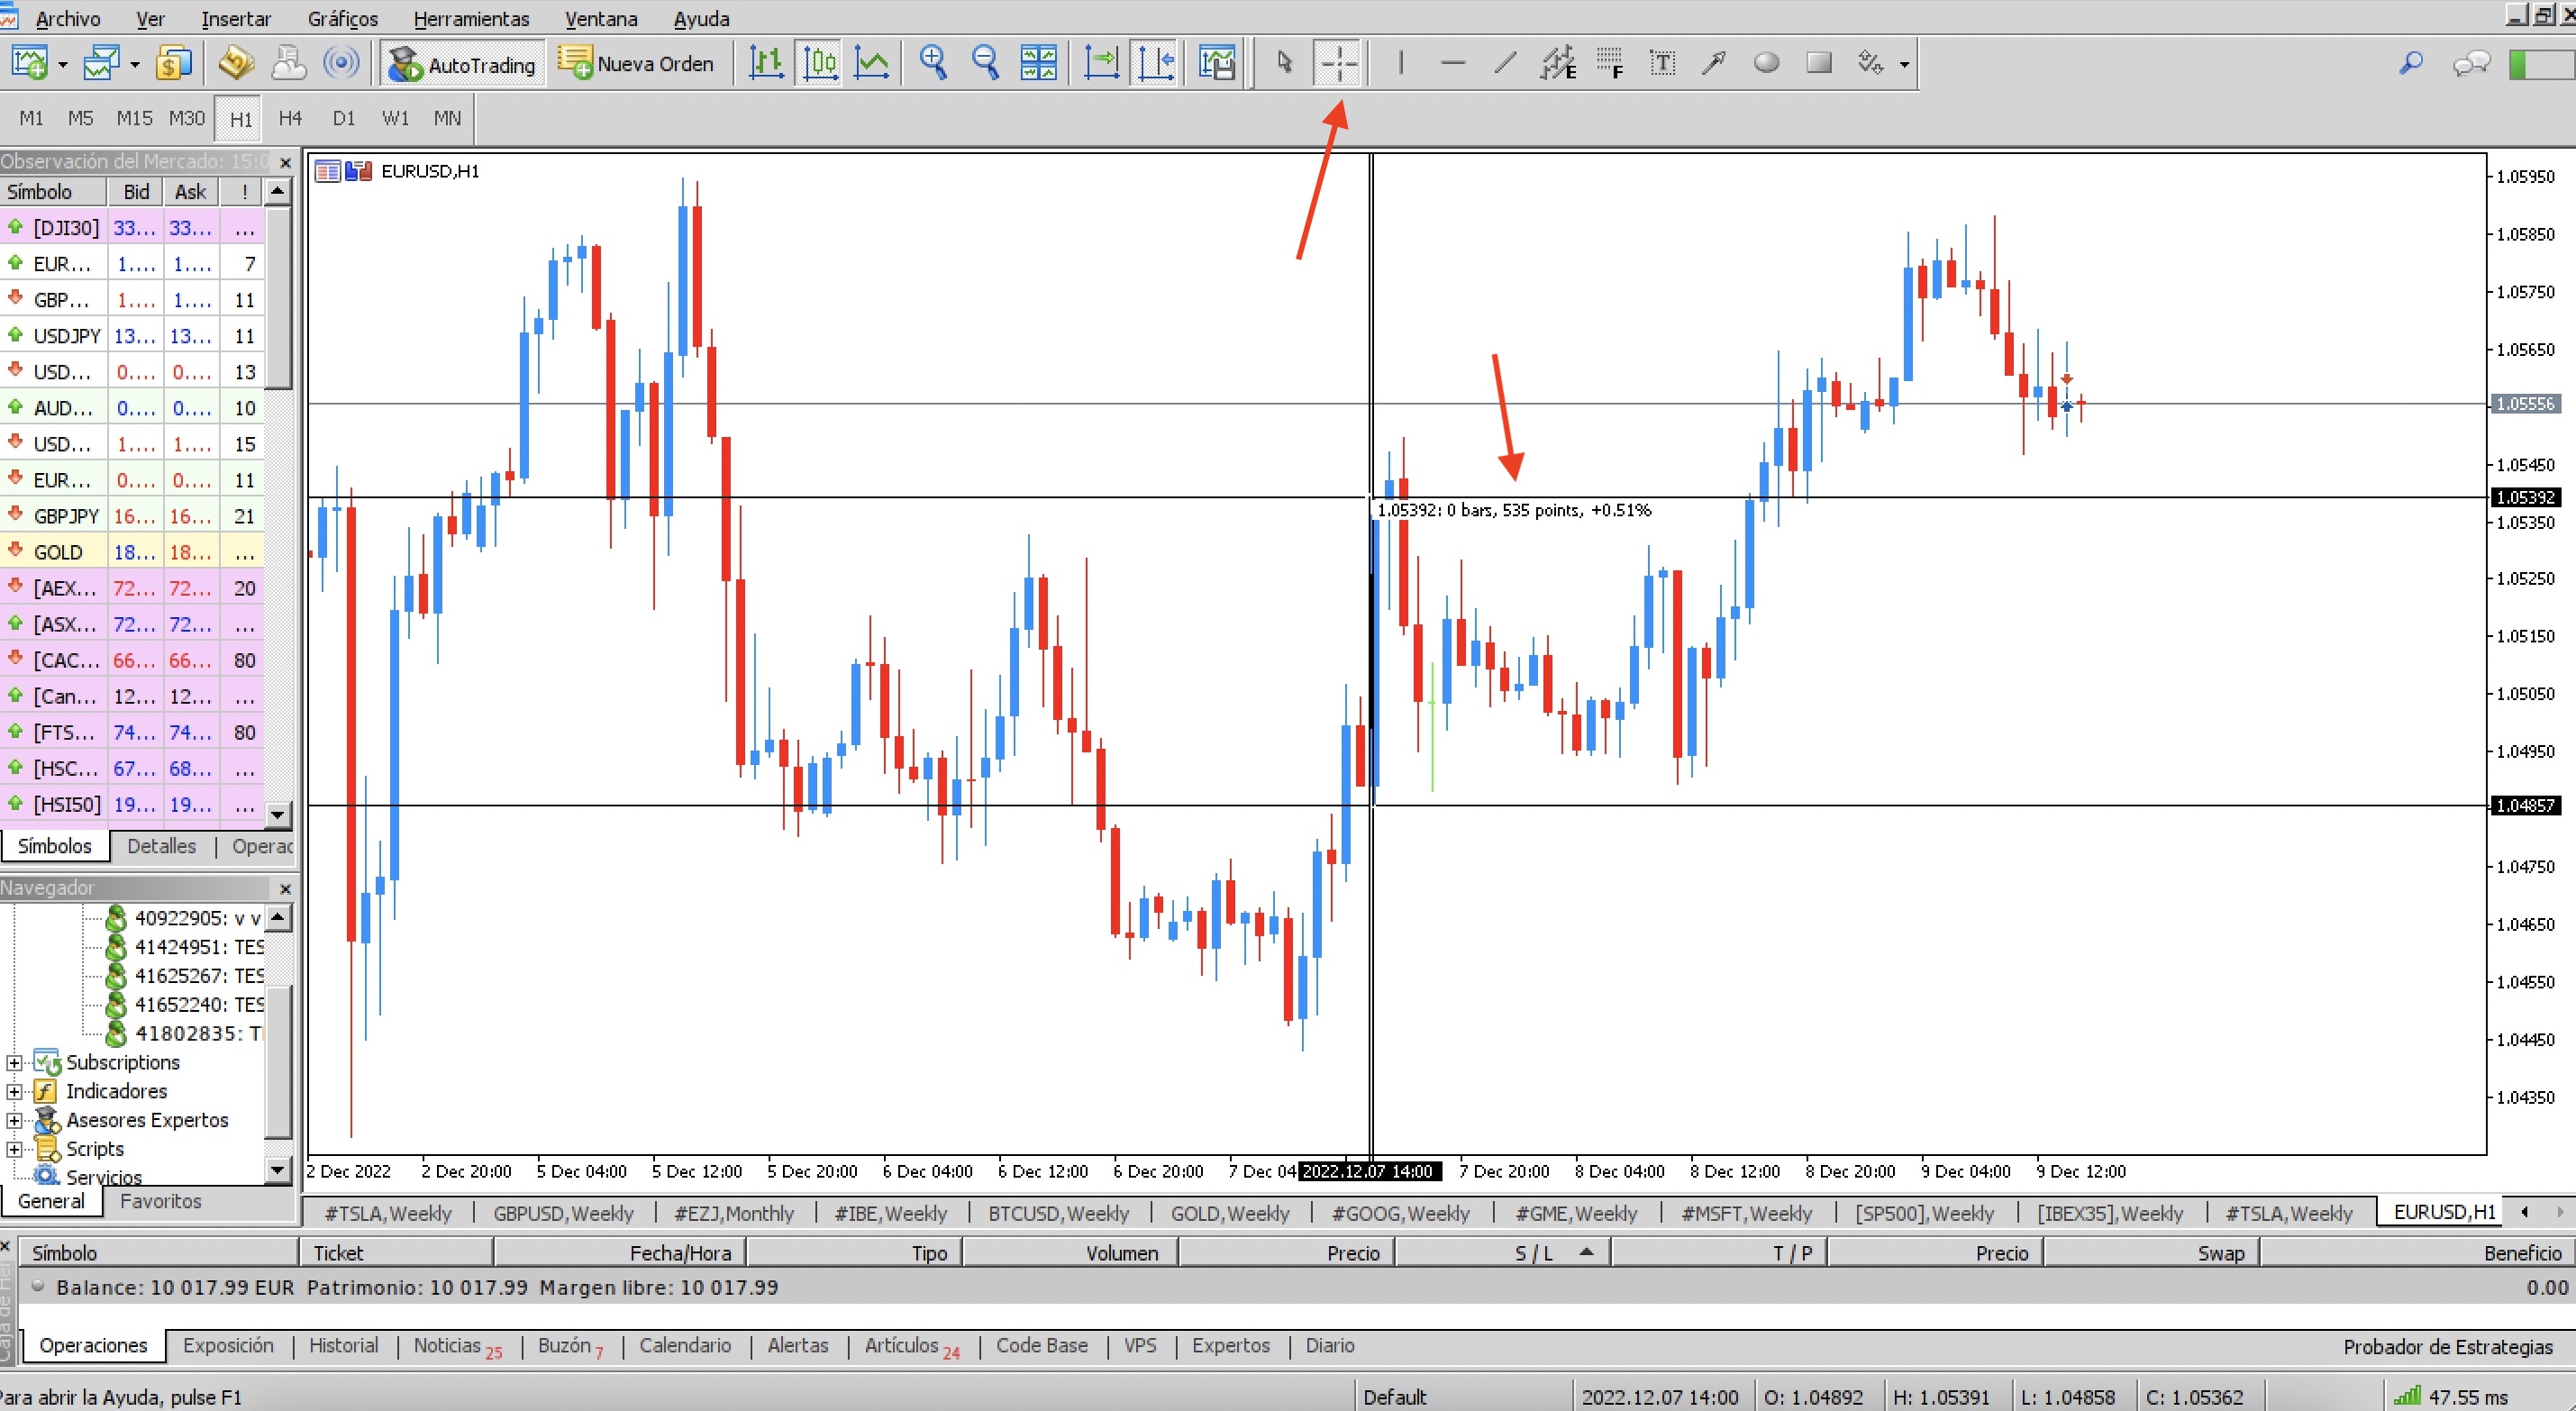Toggle chart shift icon
This screenshot has width=2576, height=1411.
tap(1154, 64)
